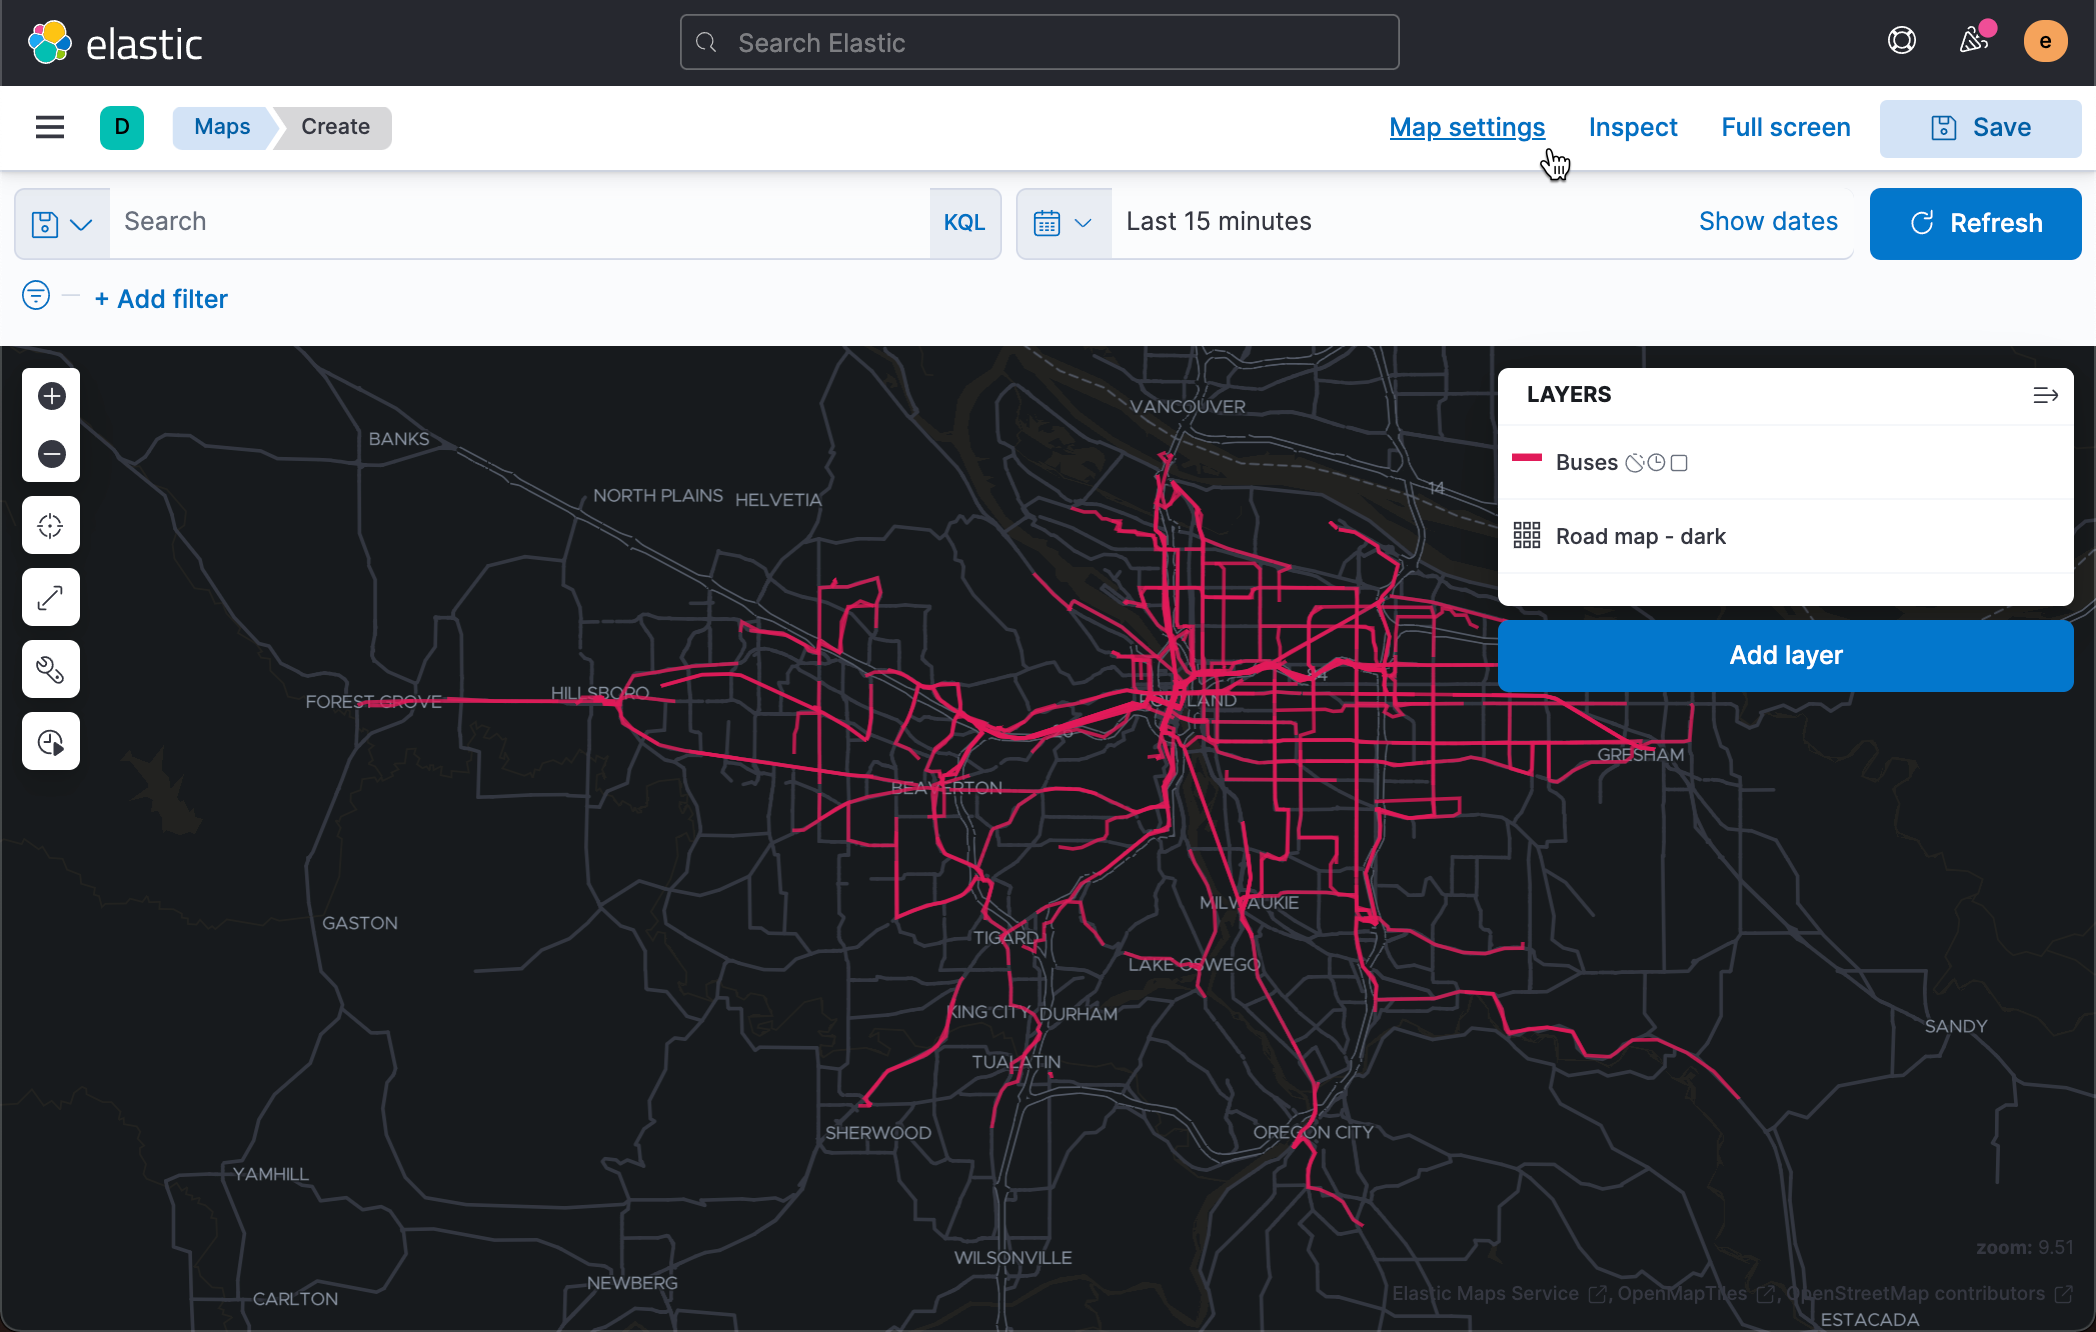
Task: Open the draw tools with the wrench icon
Action: click(x=51, y=669)
